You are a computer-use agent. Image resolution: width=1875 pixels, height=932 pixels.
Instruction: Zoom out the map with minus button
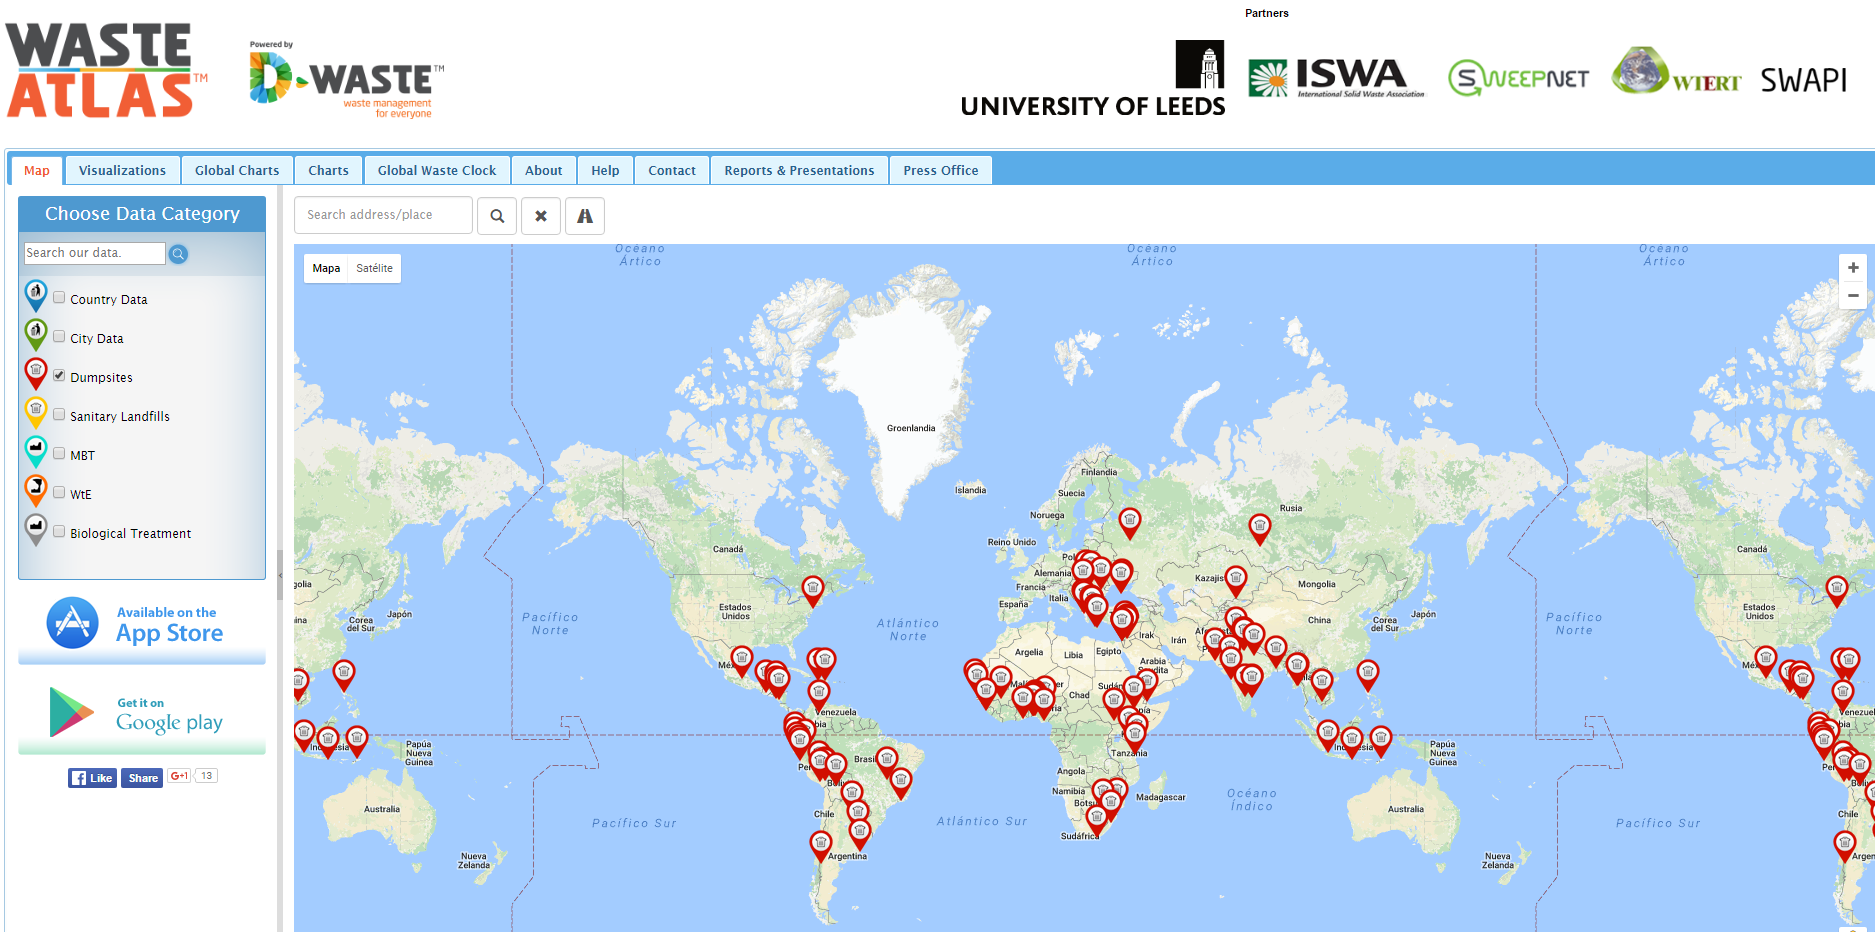coord(1853,295)
